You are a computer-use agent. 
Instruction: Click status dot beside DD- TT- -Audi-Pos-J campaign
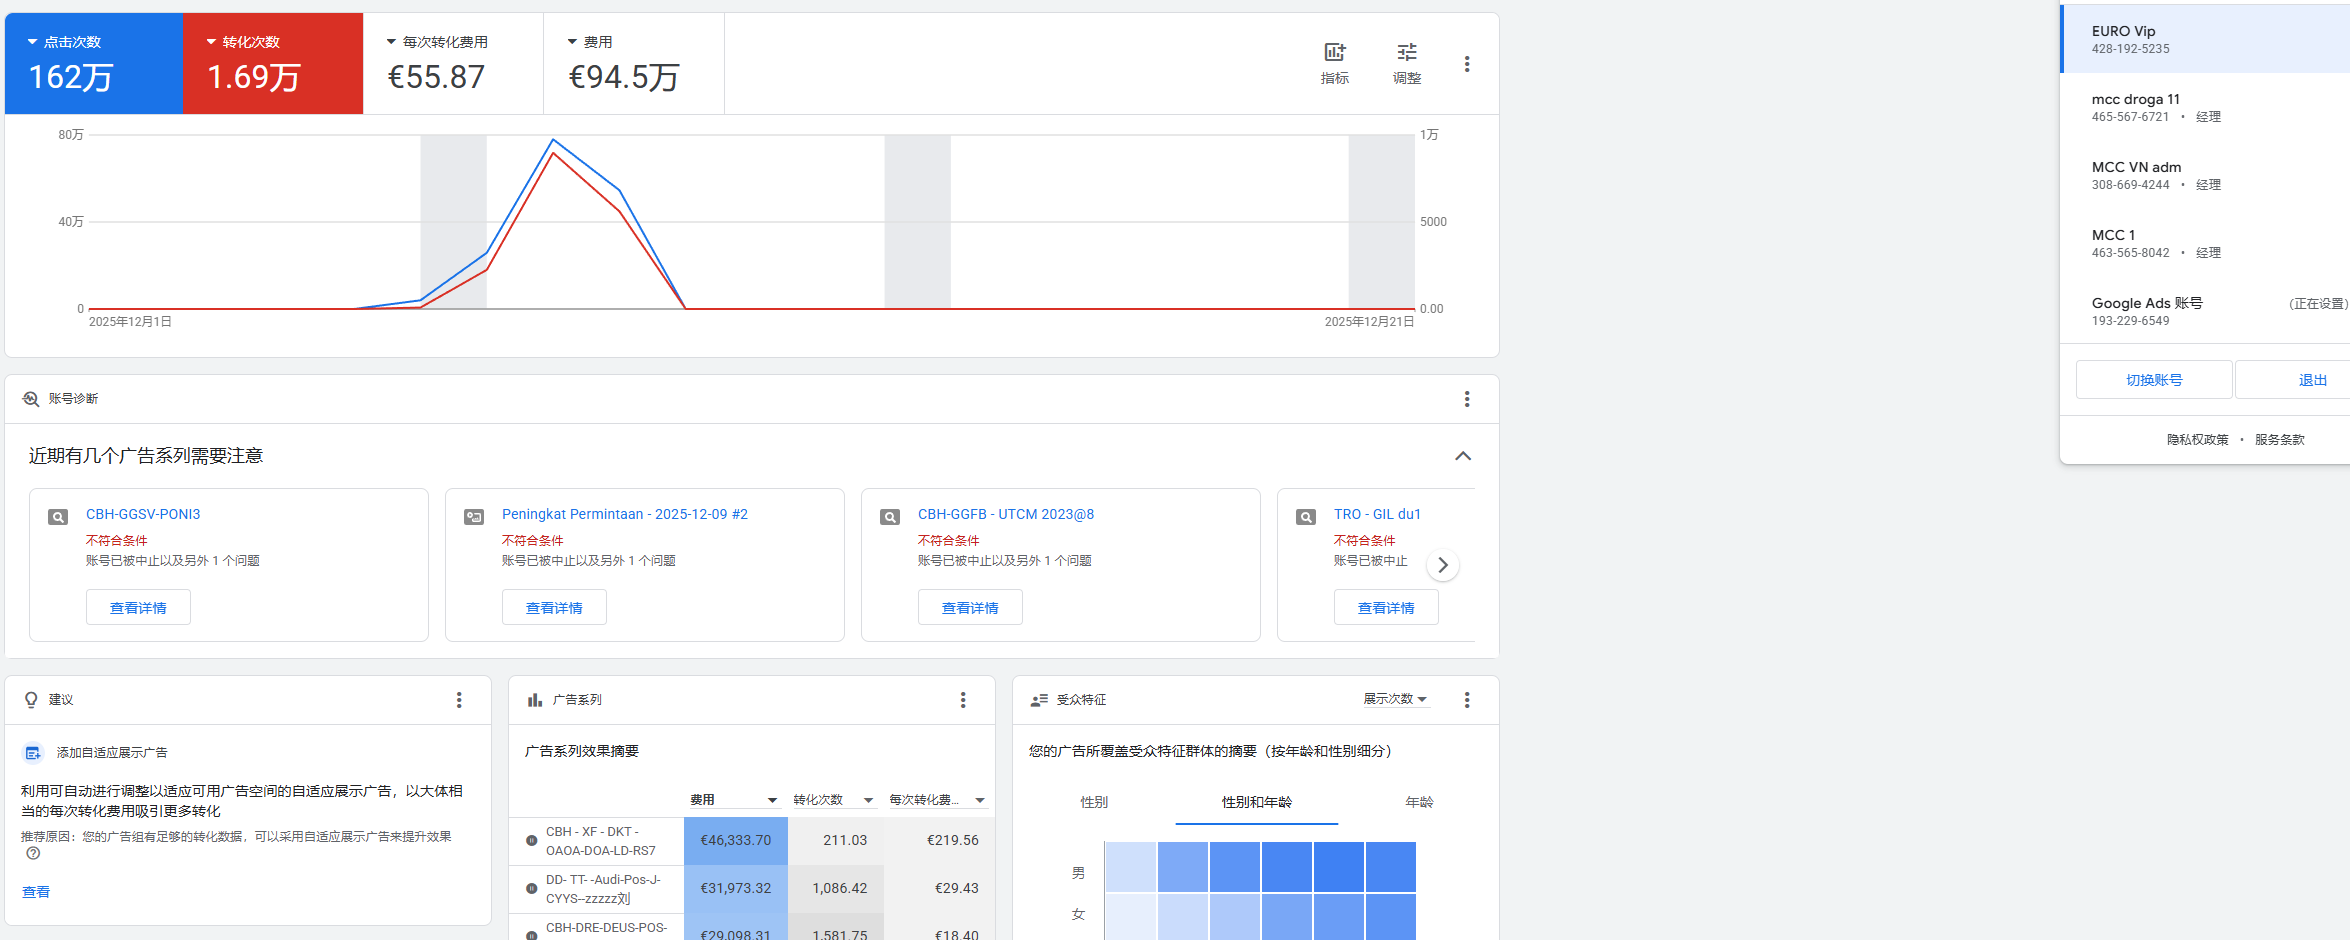(x=532, y=889)
